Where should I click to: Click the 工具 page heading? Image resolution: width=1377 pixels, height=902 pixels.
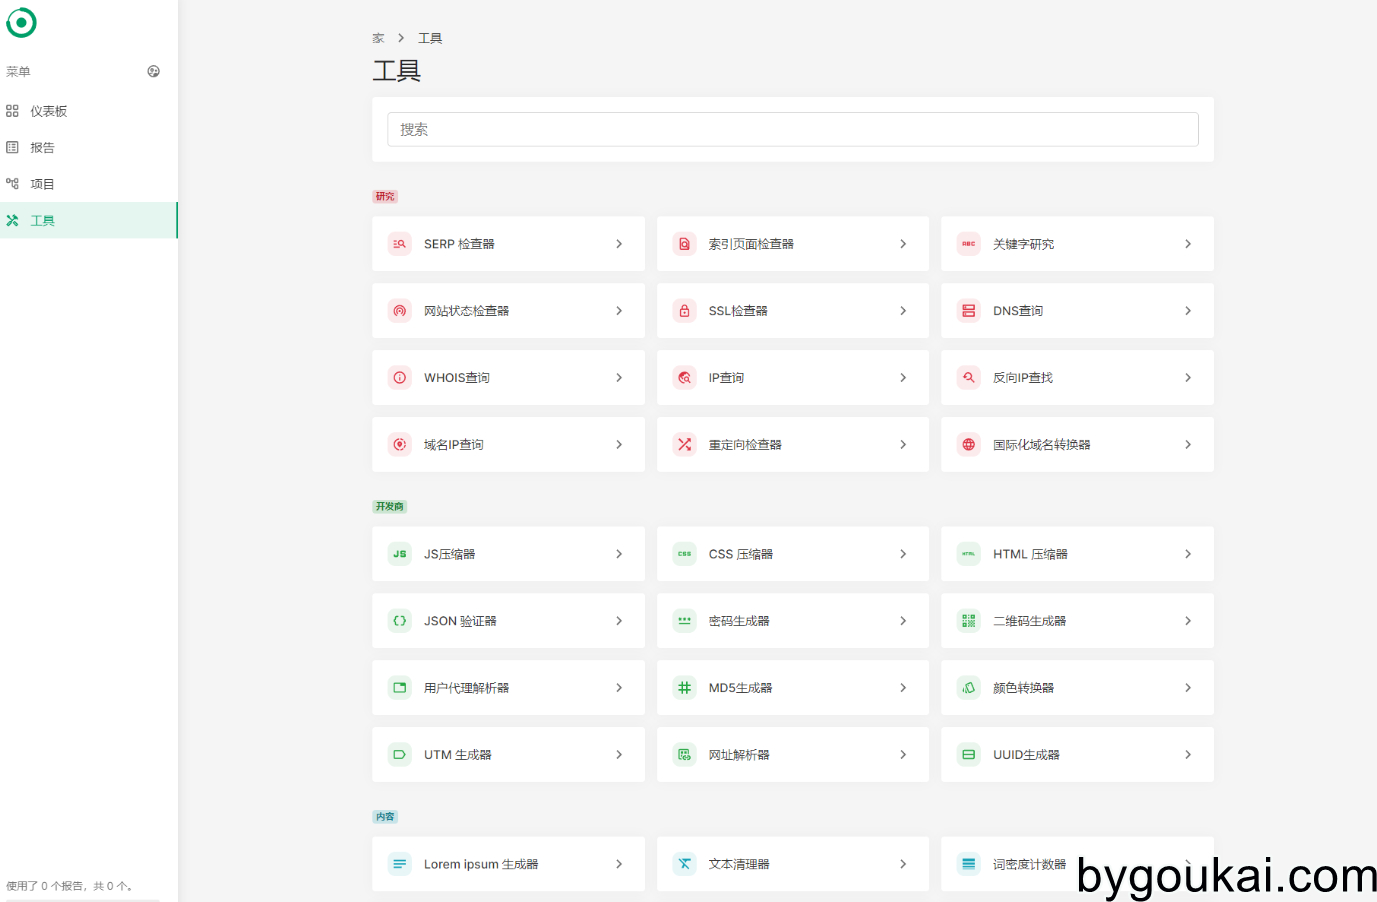(397, 71)
